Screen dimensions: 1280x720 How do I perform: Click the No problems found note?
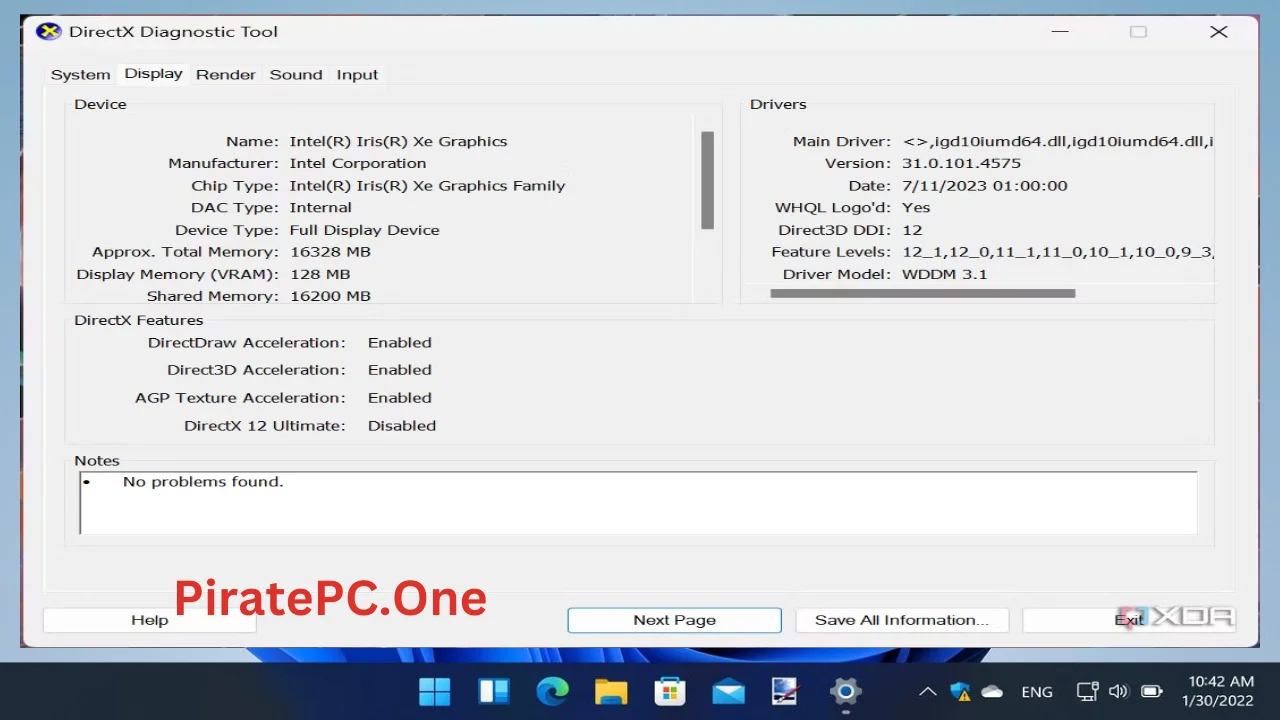[x=203, y=481]
